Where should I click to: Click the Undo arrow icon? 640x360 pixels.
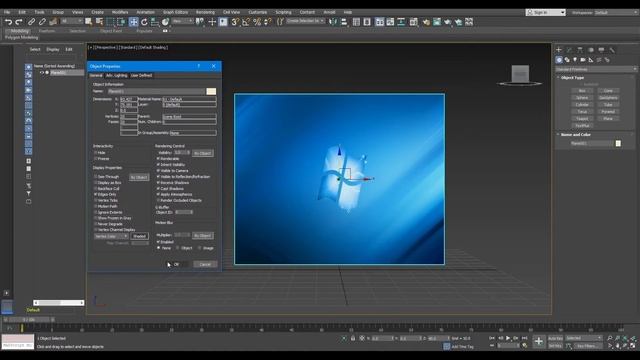click(8, 22)
